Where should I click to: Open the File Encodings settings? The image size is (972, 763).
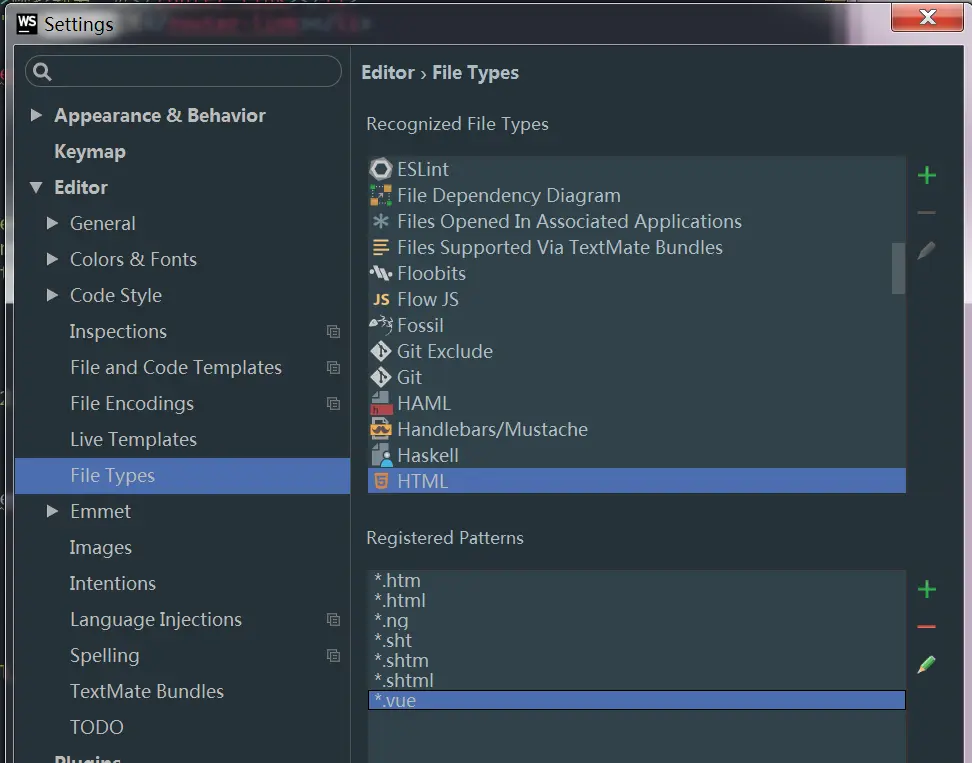[x=132, y=404]
